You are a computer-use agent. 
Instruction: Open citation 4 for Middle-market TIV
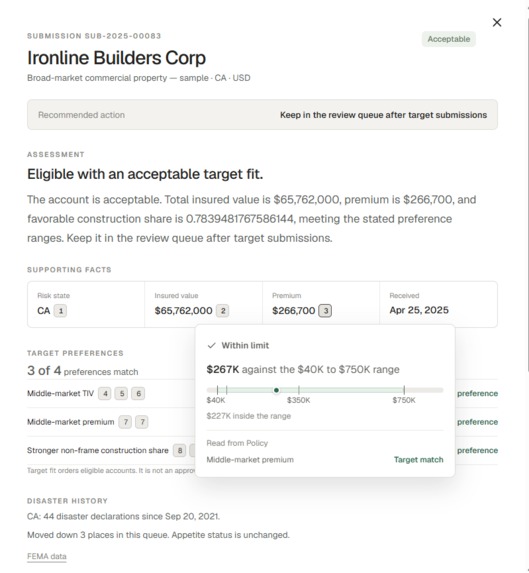(x=105, y=394)
